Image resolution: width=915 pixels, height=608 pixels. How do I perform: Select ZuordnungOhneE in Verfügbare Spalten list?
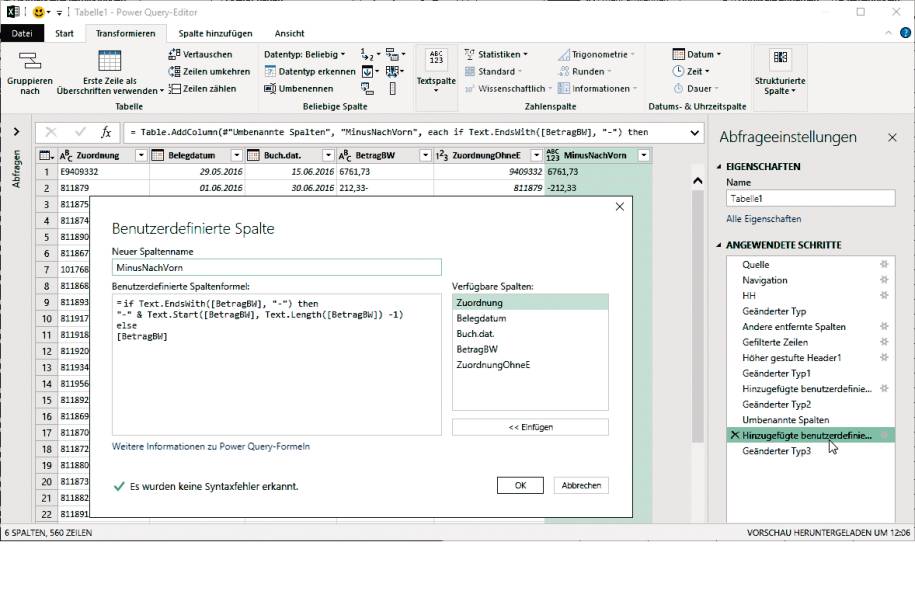[530, 365]
